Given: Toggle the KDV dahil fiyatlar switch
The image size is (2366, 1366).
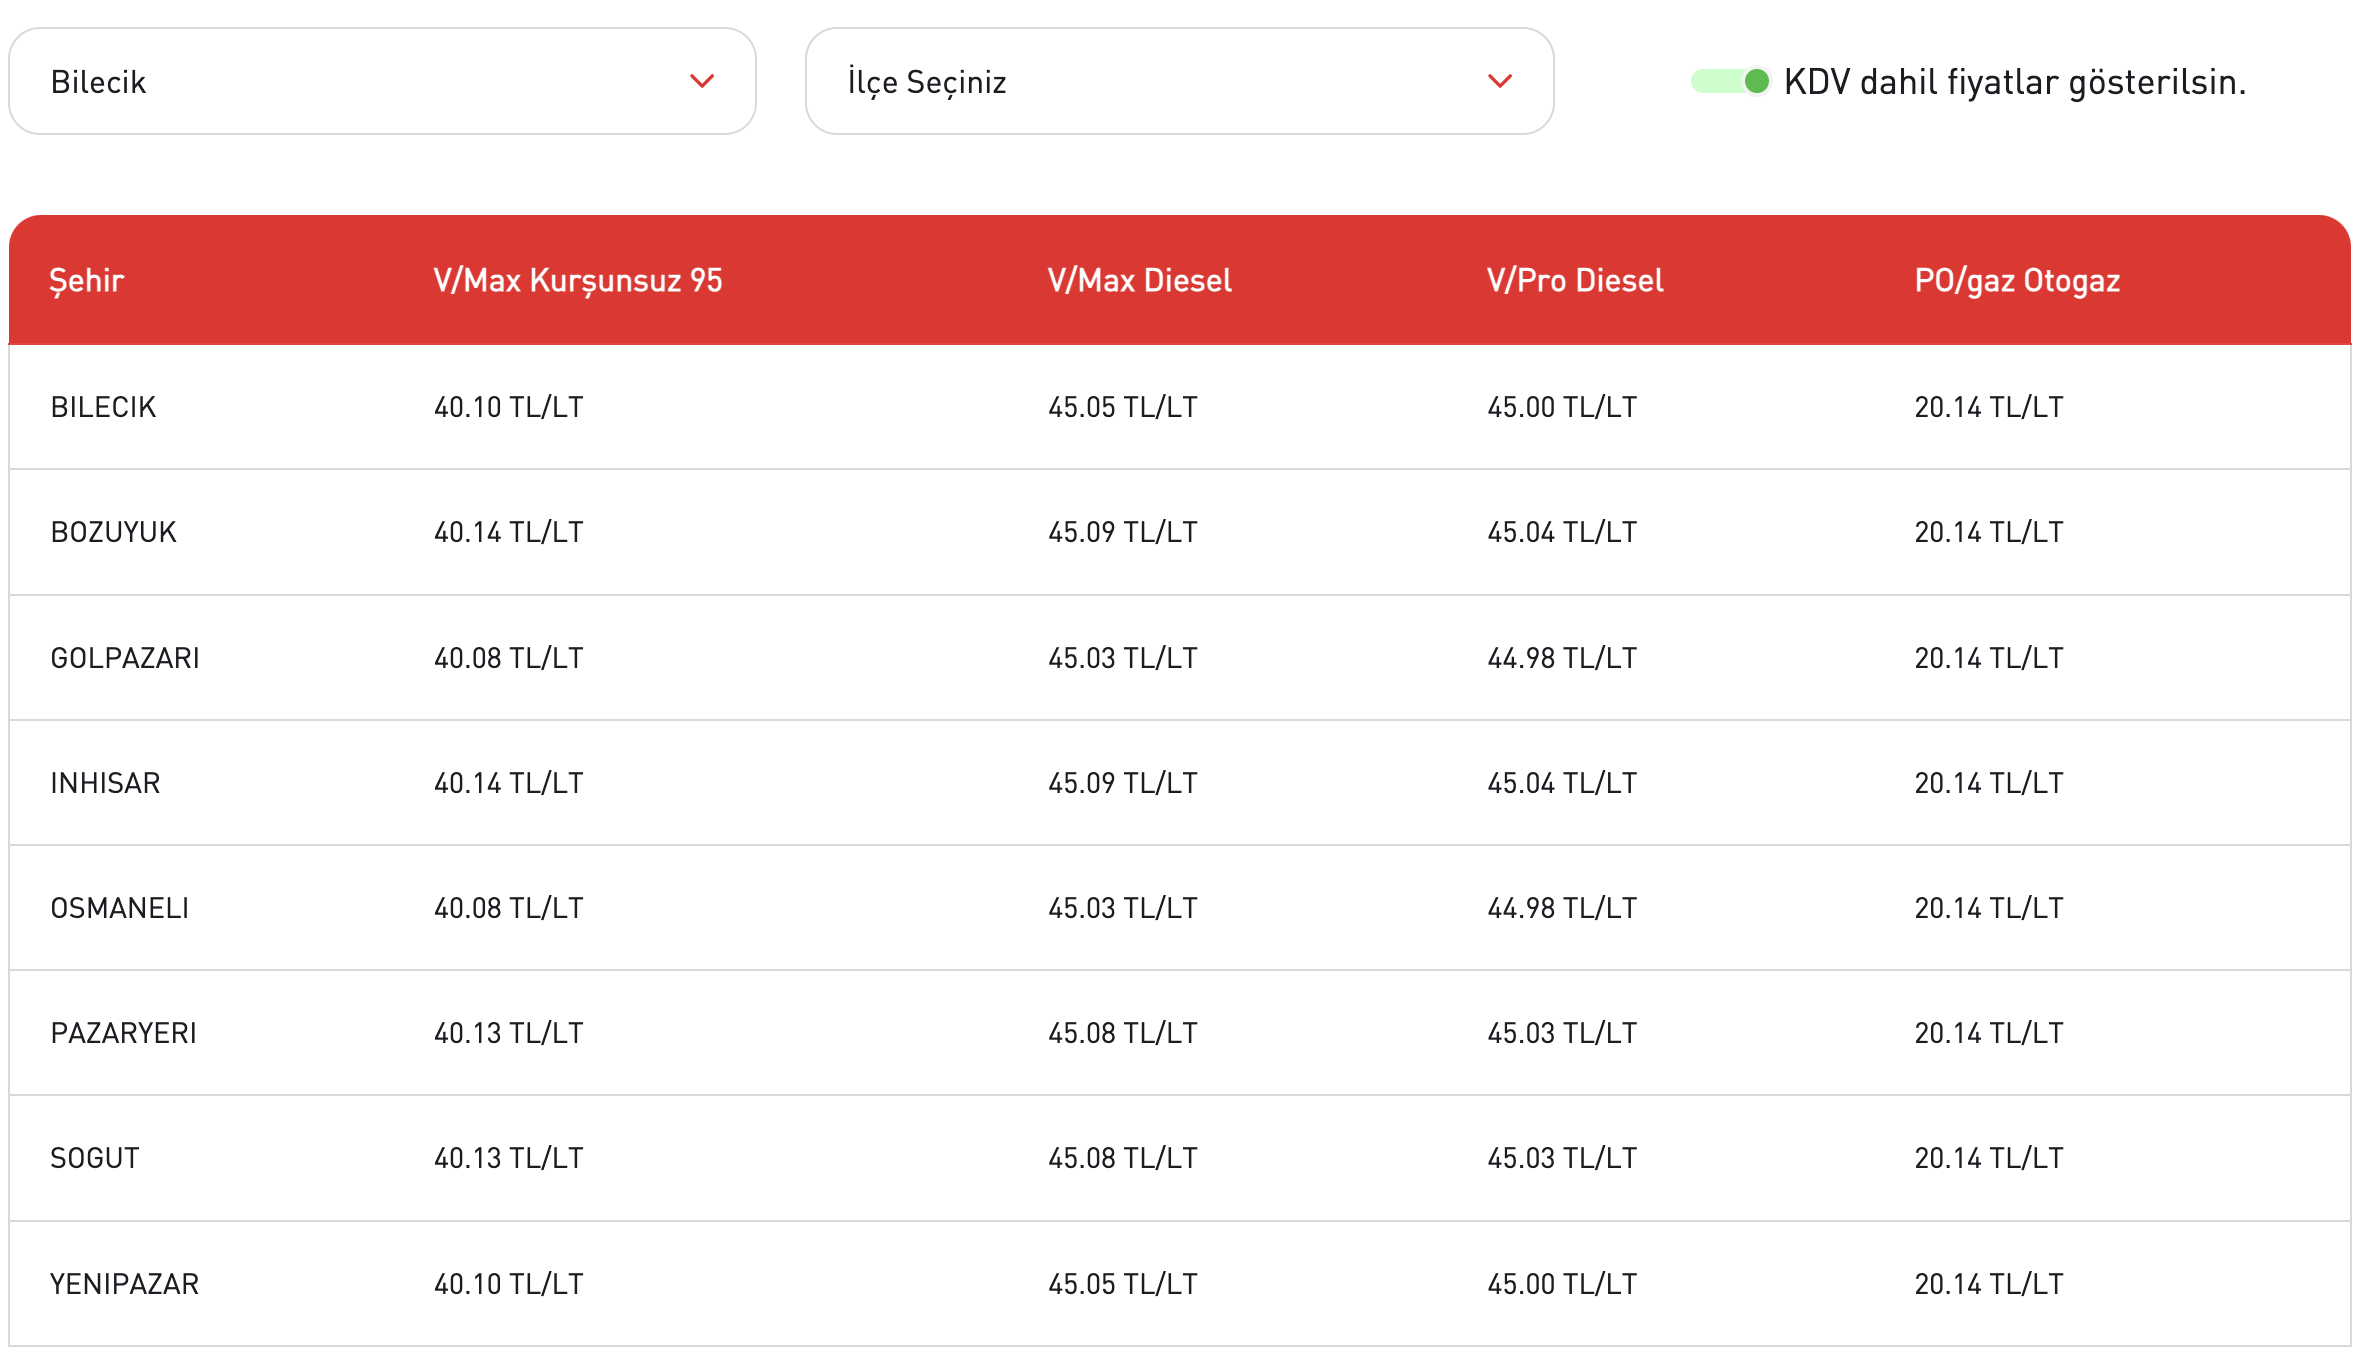Looking at the screenshot, I should [1730, 81].
